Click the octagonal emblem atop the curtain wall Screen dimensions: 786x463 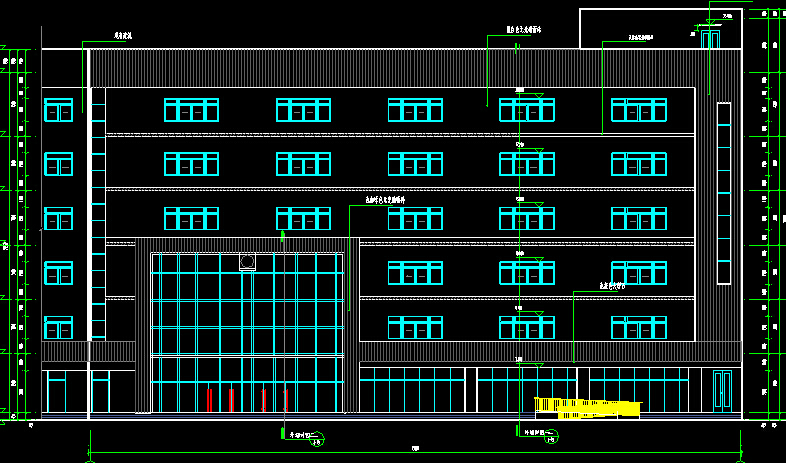[247, 262]
